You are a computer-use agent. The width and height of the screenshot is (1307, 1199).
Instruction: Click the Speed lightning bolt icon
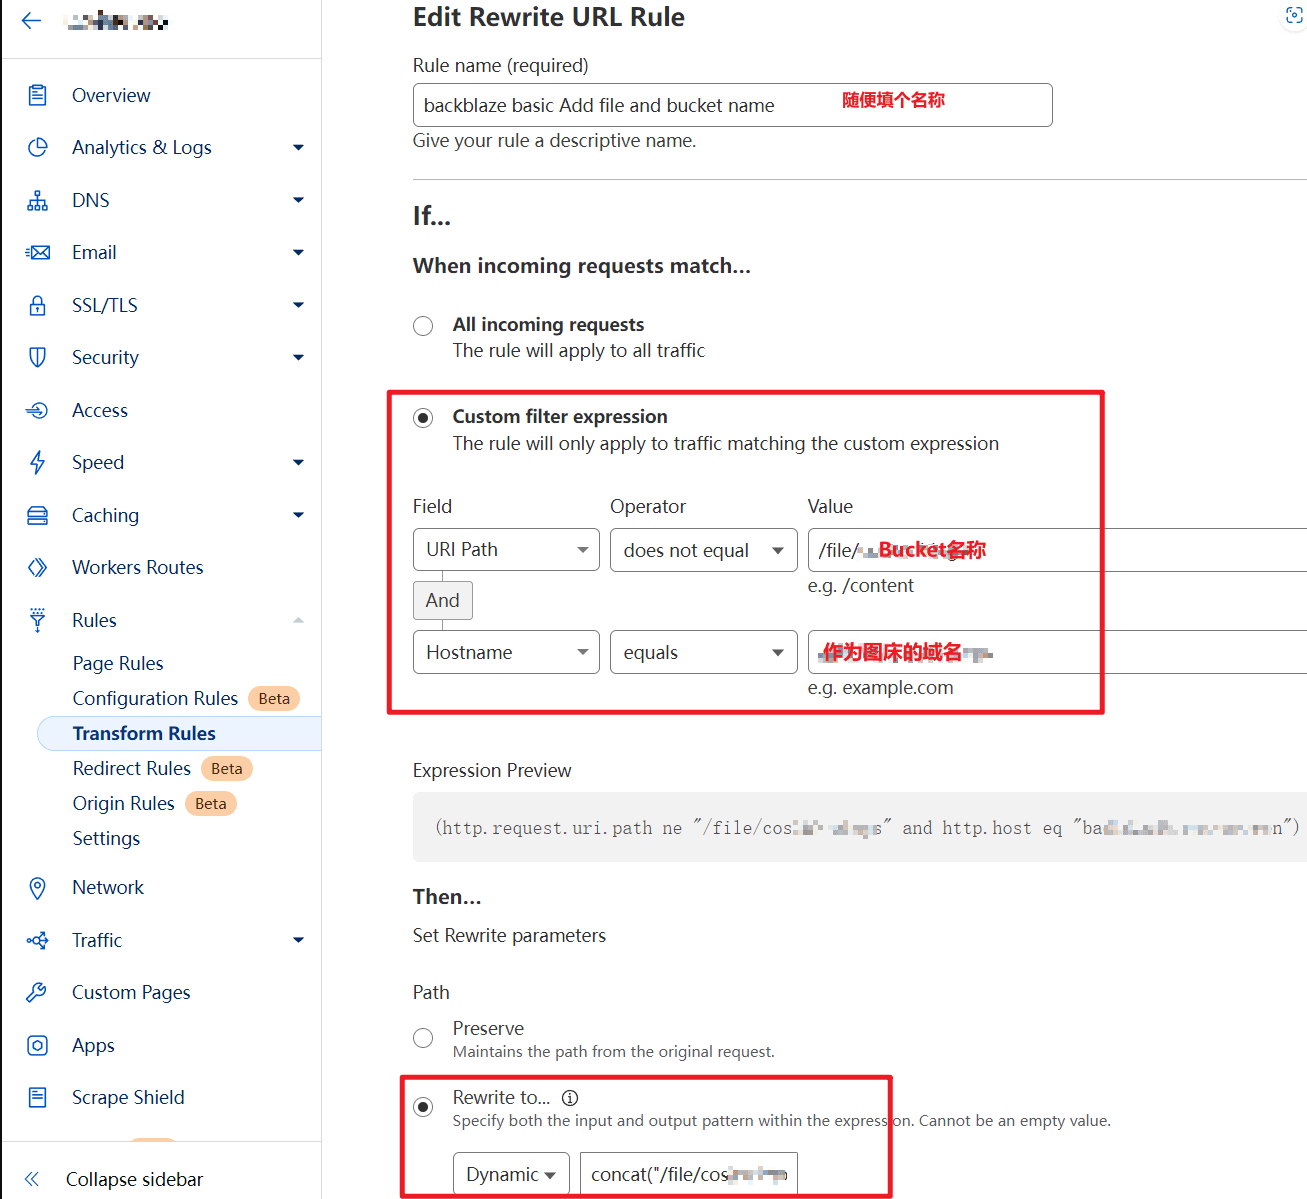click(38, 462)
